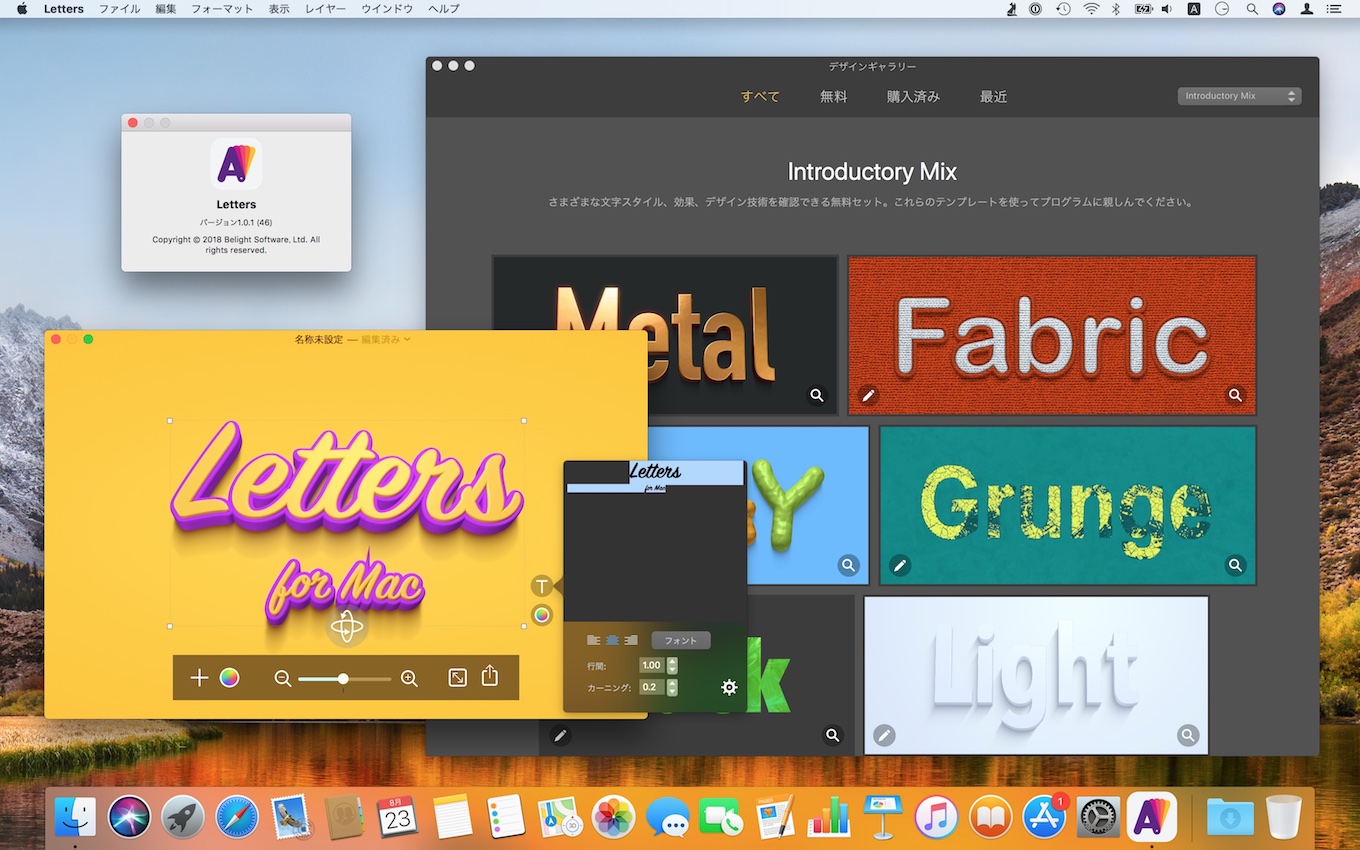Click the zoom slider knob in the editor toolbar

coord(343,679)
